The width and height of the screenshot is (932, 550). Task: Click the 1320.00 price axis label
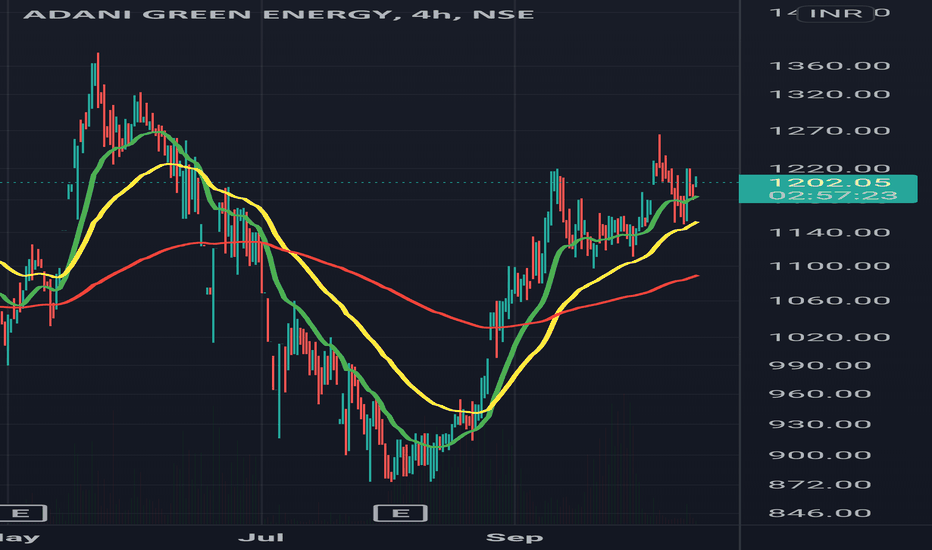(830, 95)
